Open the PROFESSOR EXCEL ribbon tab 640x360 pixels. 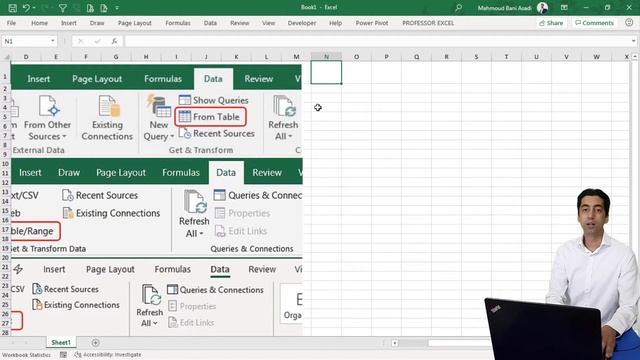[x=428, y=23]
